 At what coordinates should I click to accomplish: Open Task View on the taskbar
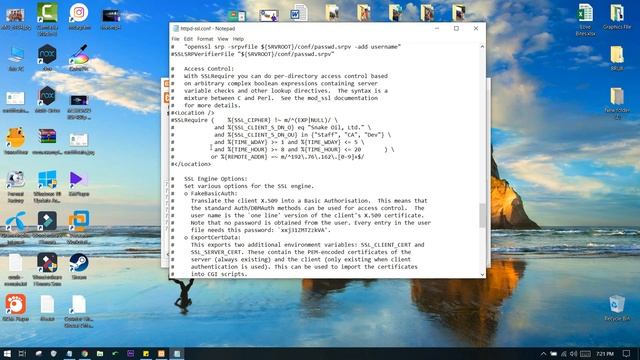tap(22, 353)
